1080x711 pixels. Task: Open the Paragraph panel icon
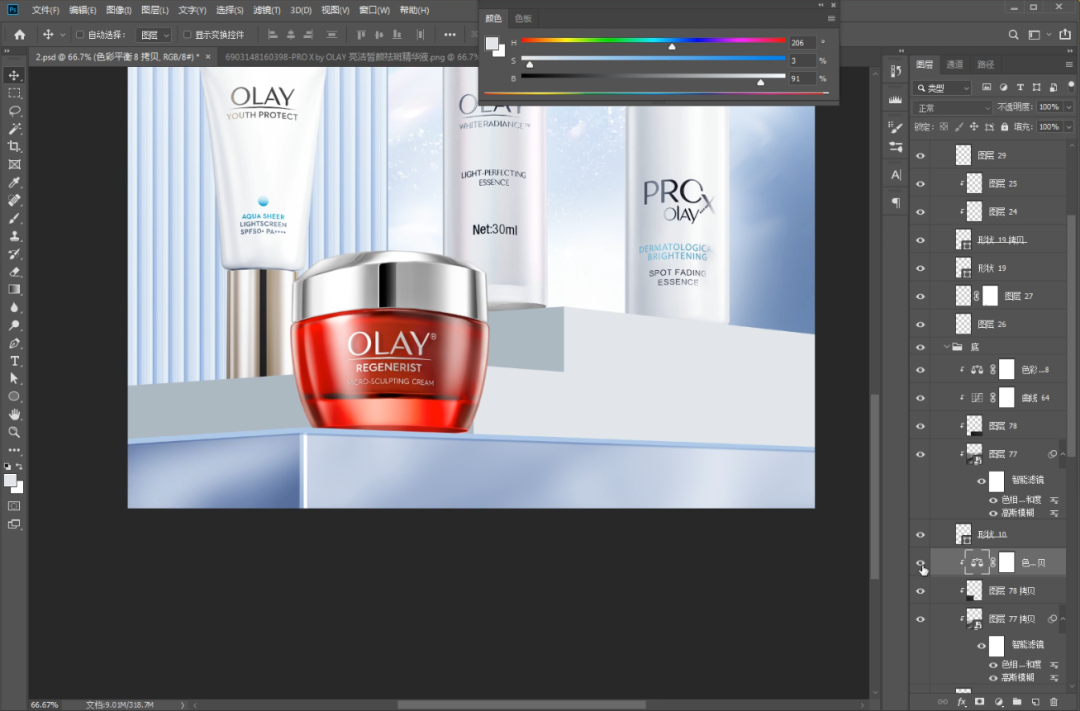[896, 203]
